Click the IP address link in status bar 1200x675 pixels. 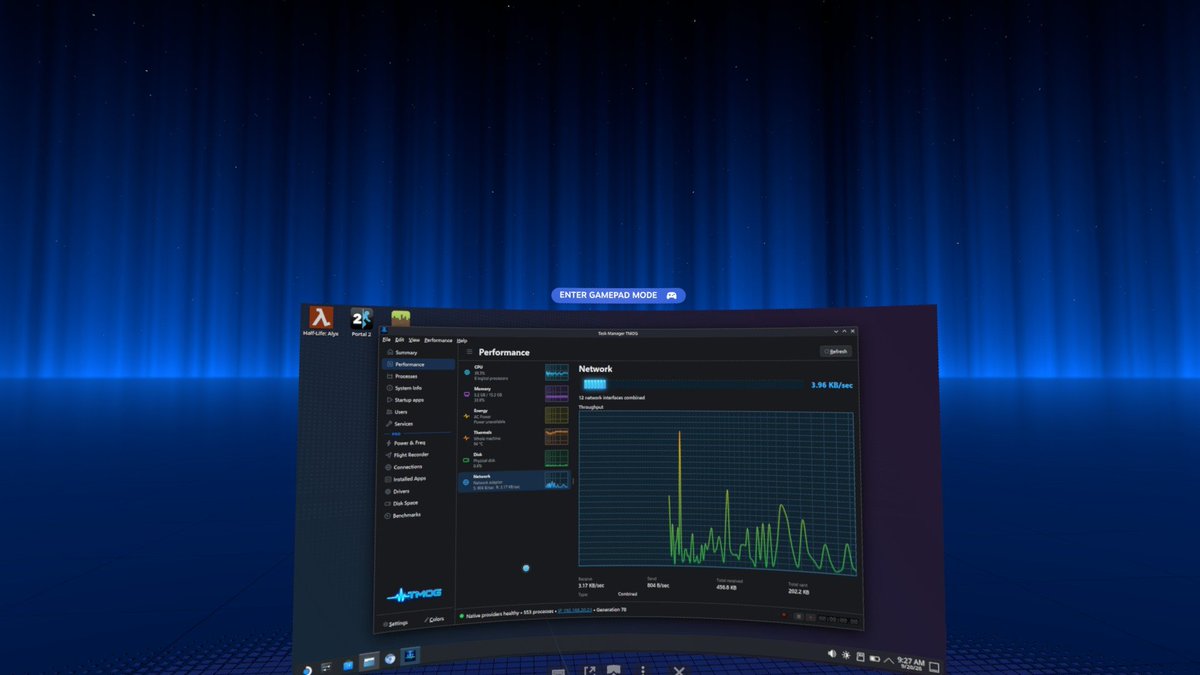coord(573,610)
